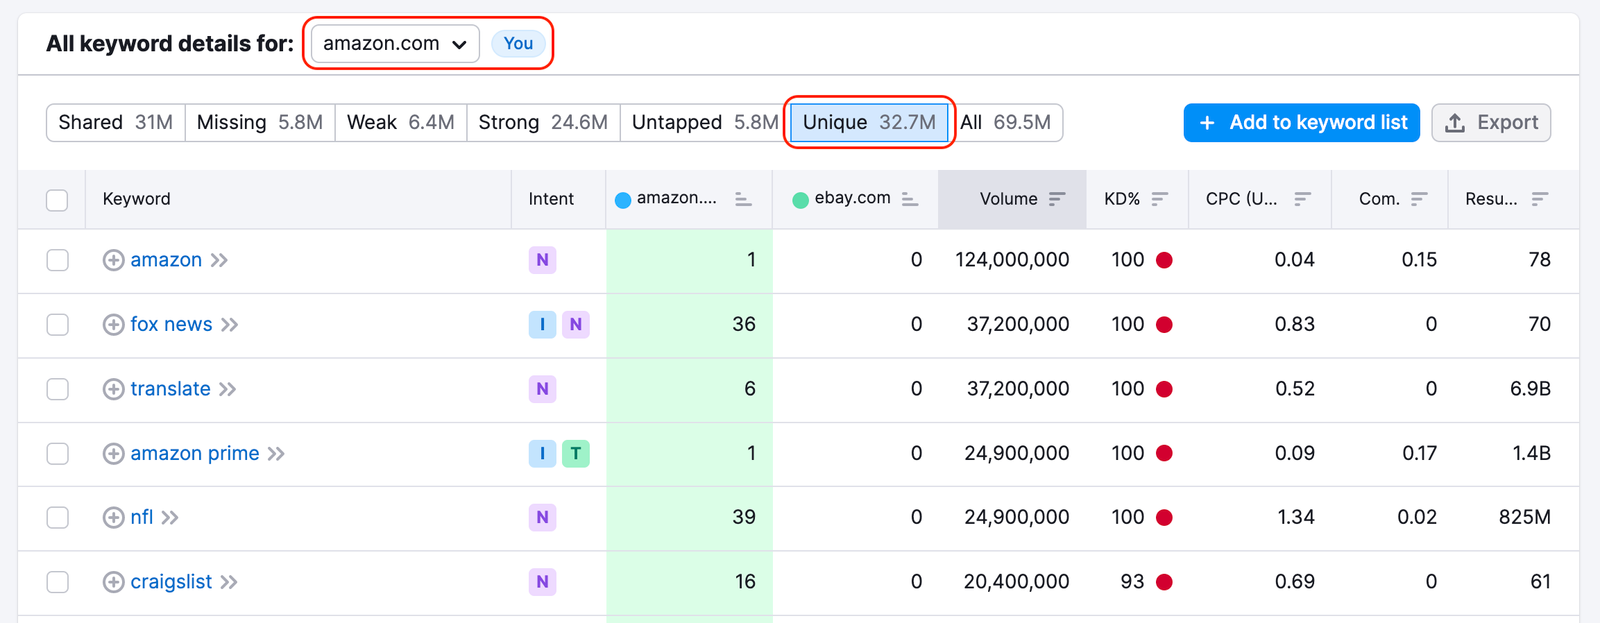Check the craigslist row checkbox
Viewport: 1600px width, 623px height.
coord(57,582)
